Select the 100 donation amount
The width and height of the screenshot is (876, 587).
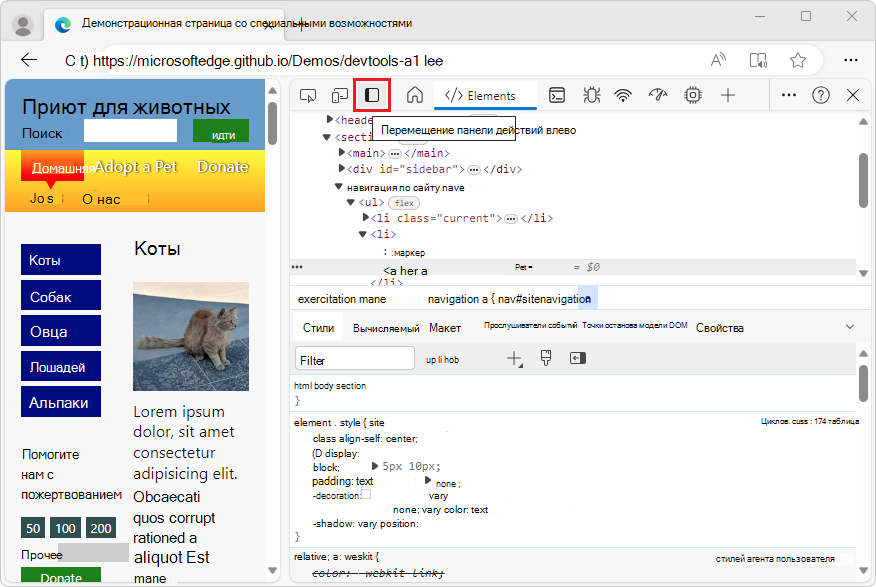pos(65,527)
